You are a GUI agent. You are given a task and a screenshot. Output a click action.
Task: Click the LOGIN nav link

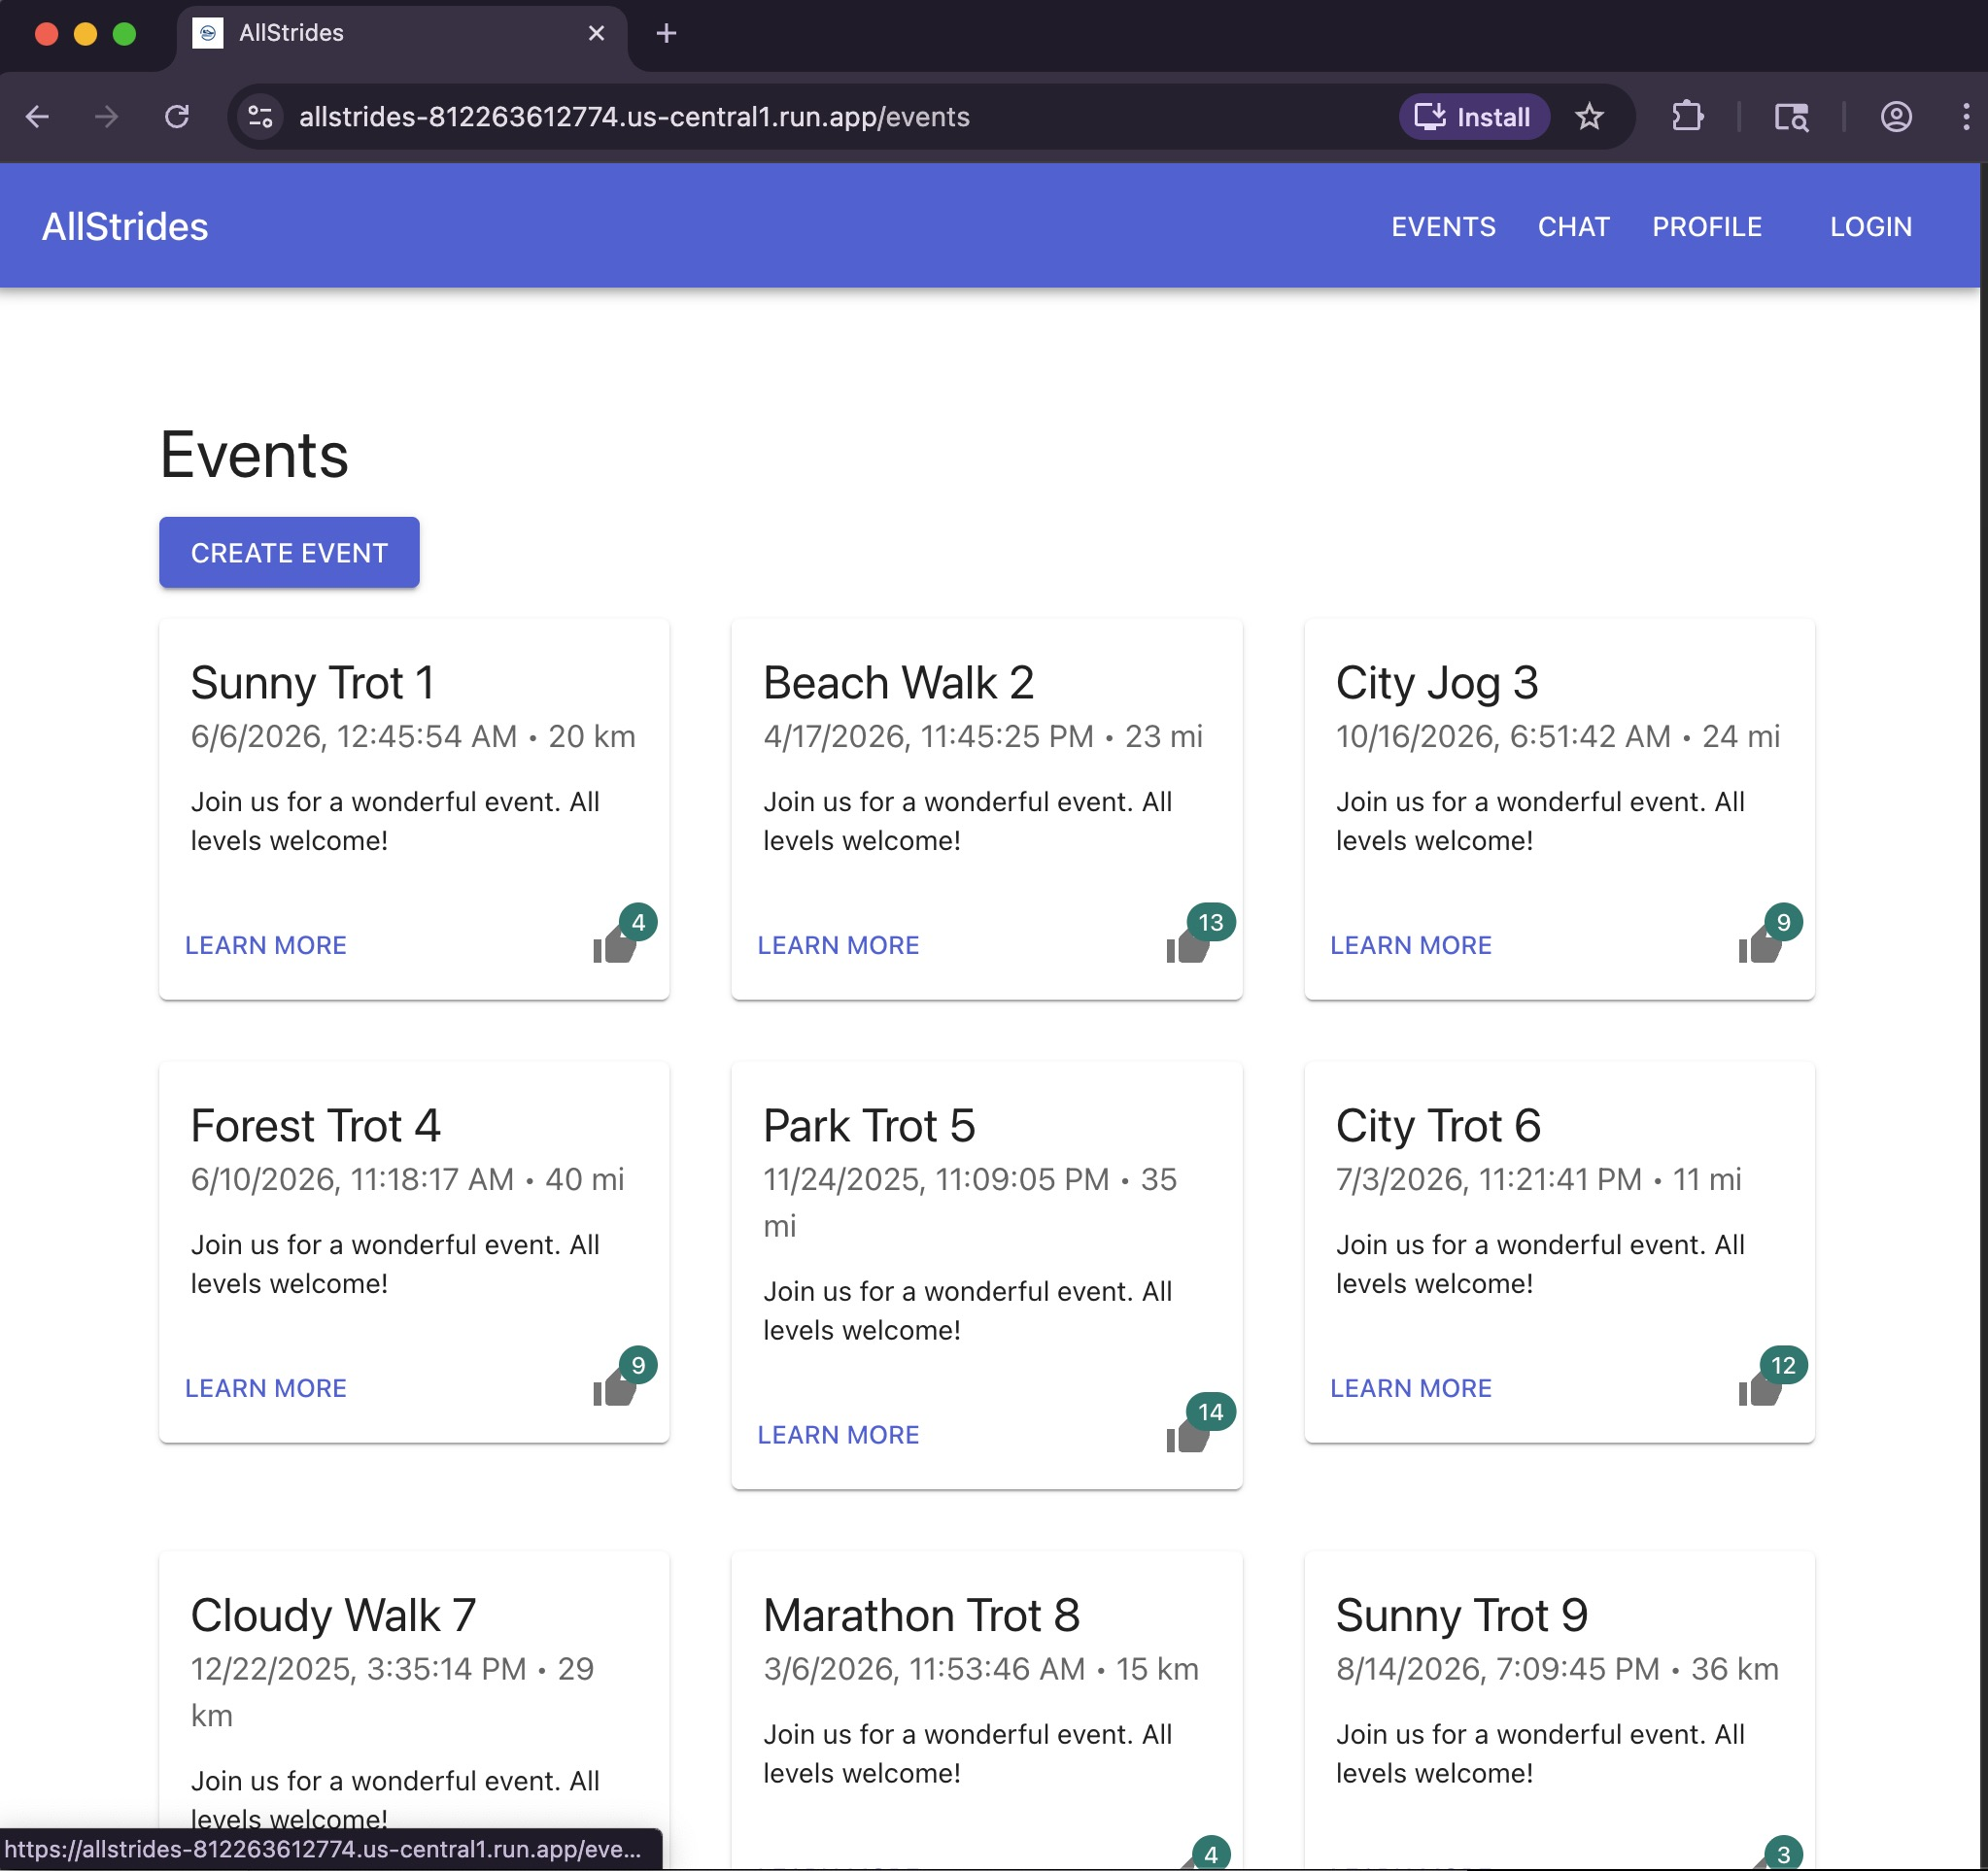1870,227
